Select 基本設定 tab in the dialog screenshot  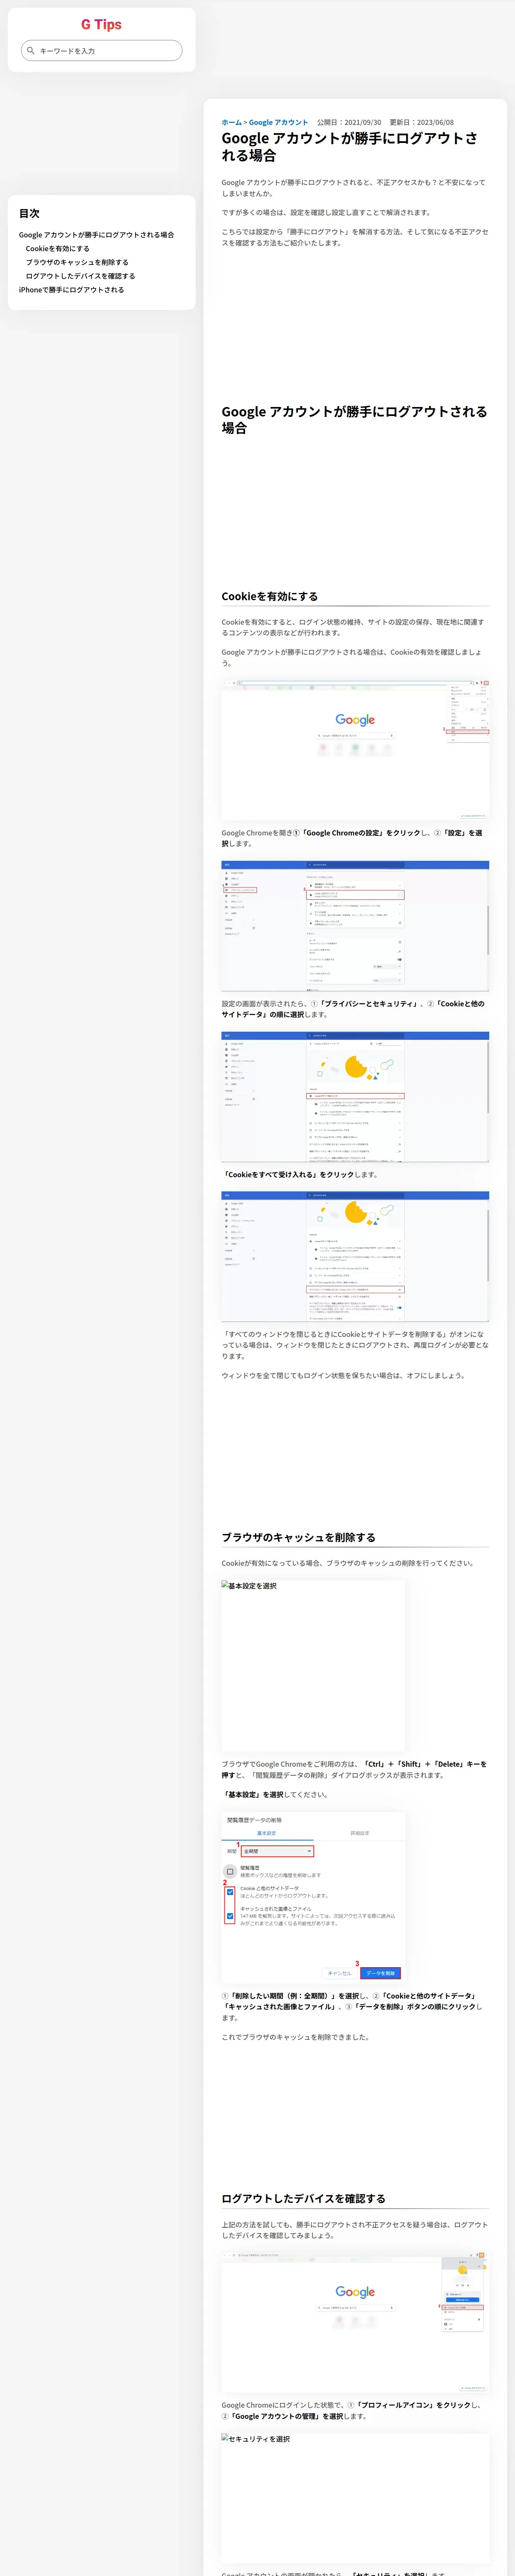tap(267, 1833)
